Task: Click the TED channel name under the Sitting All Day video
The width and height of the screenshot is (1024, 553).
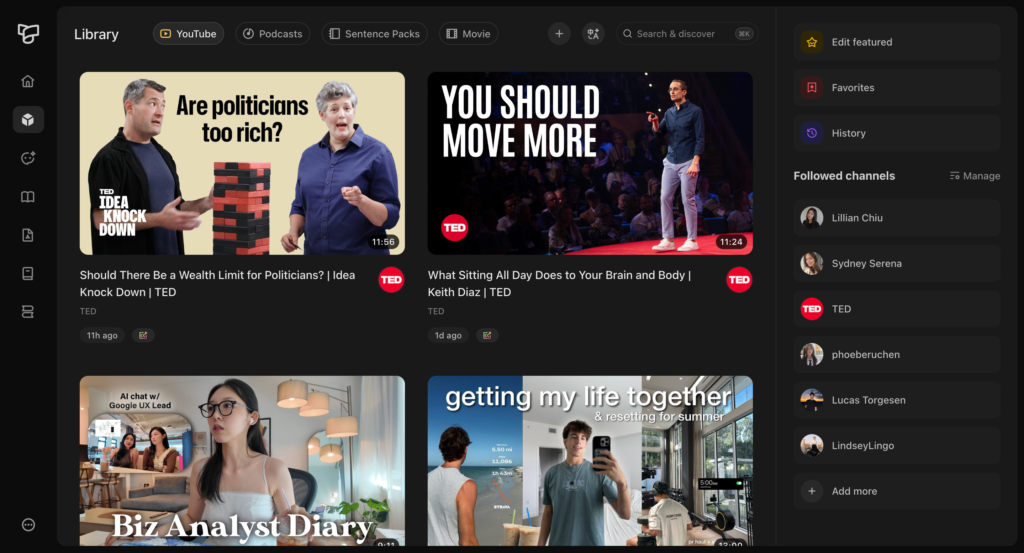Action: (x=436, y=311)
